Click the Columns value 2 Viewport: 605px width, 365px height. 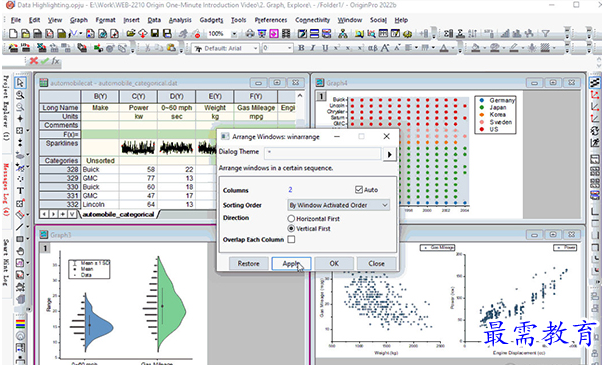tap(290, 189)
